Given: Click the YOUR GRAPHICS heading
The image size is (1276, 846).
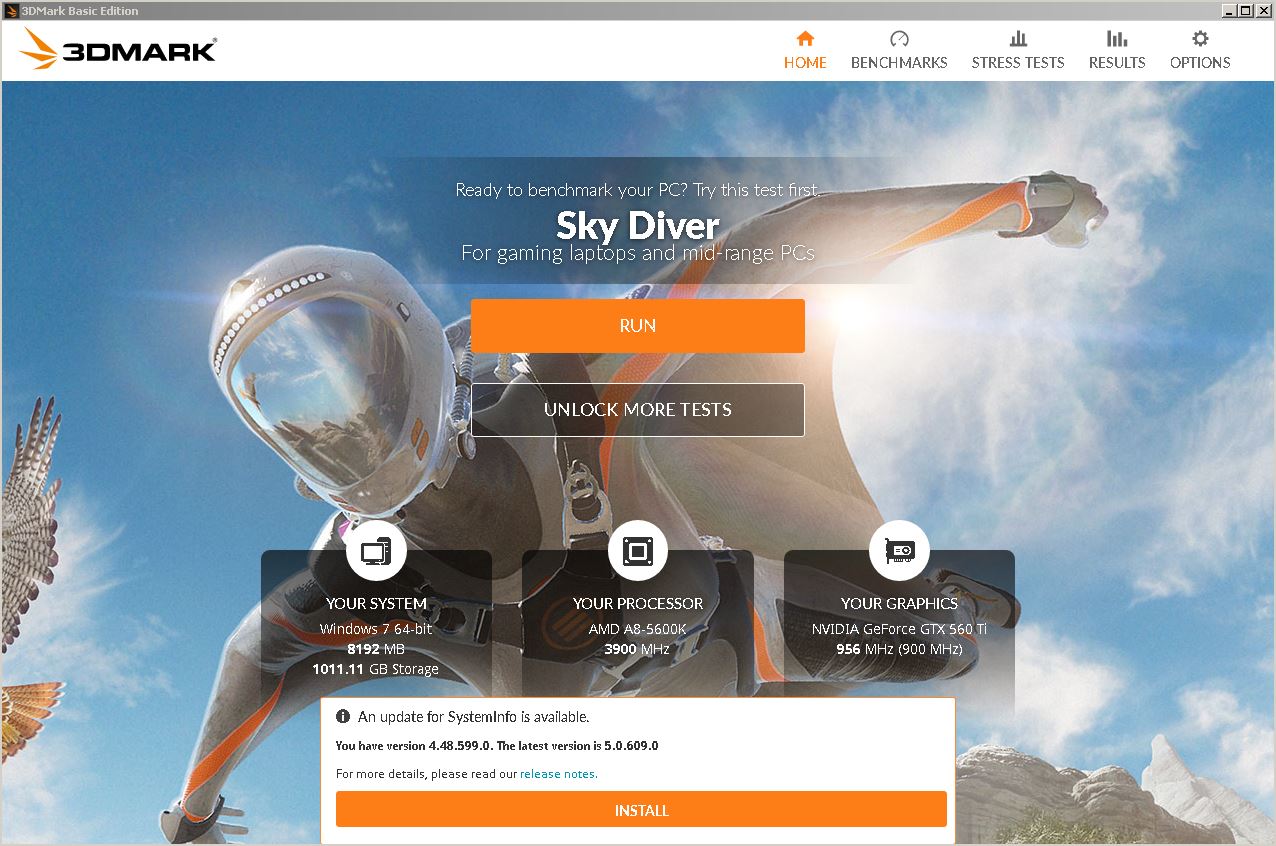Looking at the screenshot, I should tap(899, 604).
